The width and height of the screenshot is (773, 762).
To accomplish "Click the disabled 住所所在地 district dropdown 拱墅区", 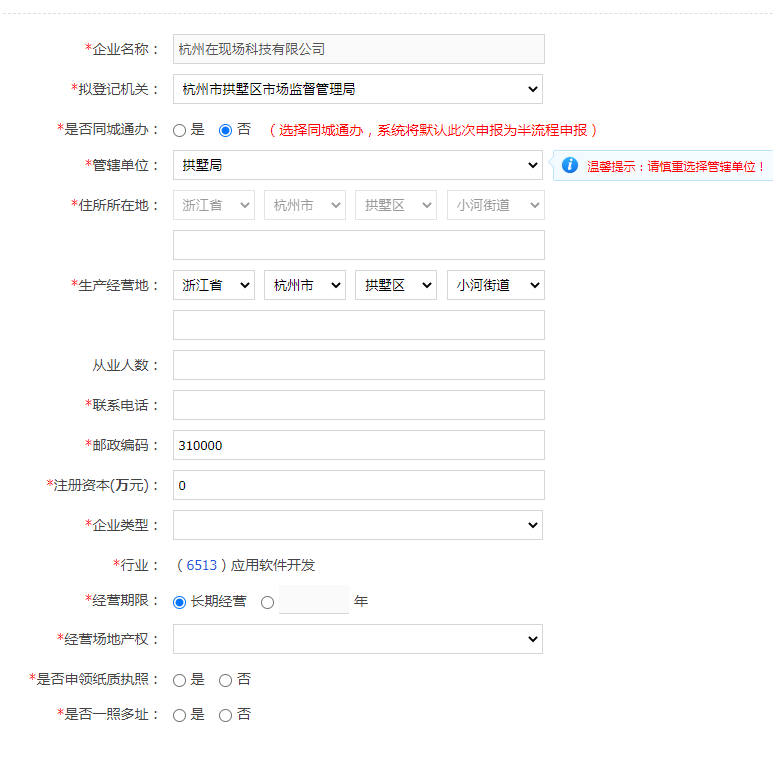I will tap(396, 205).
